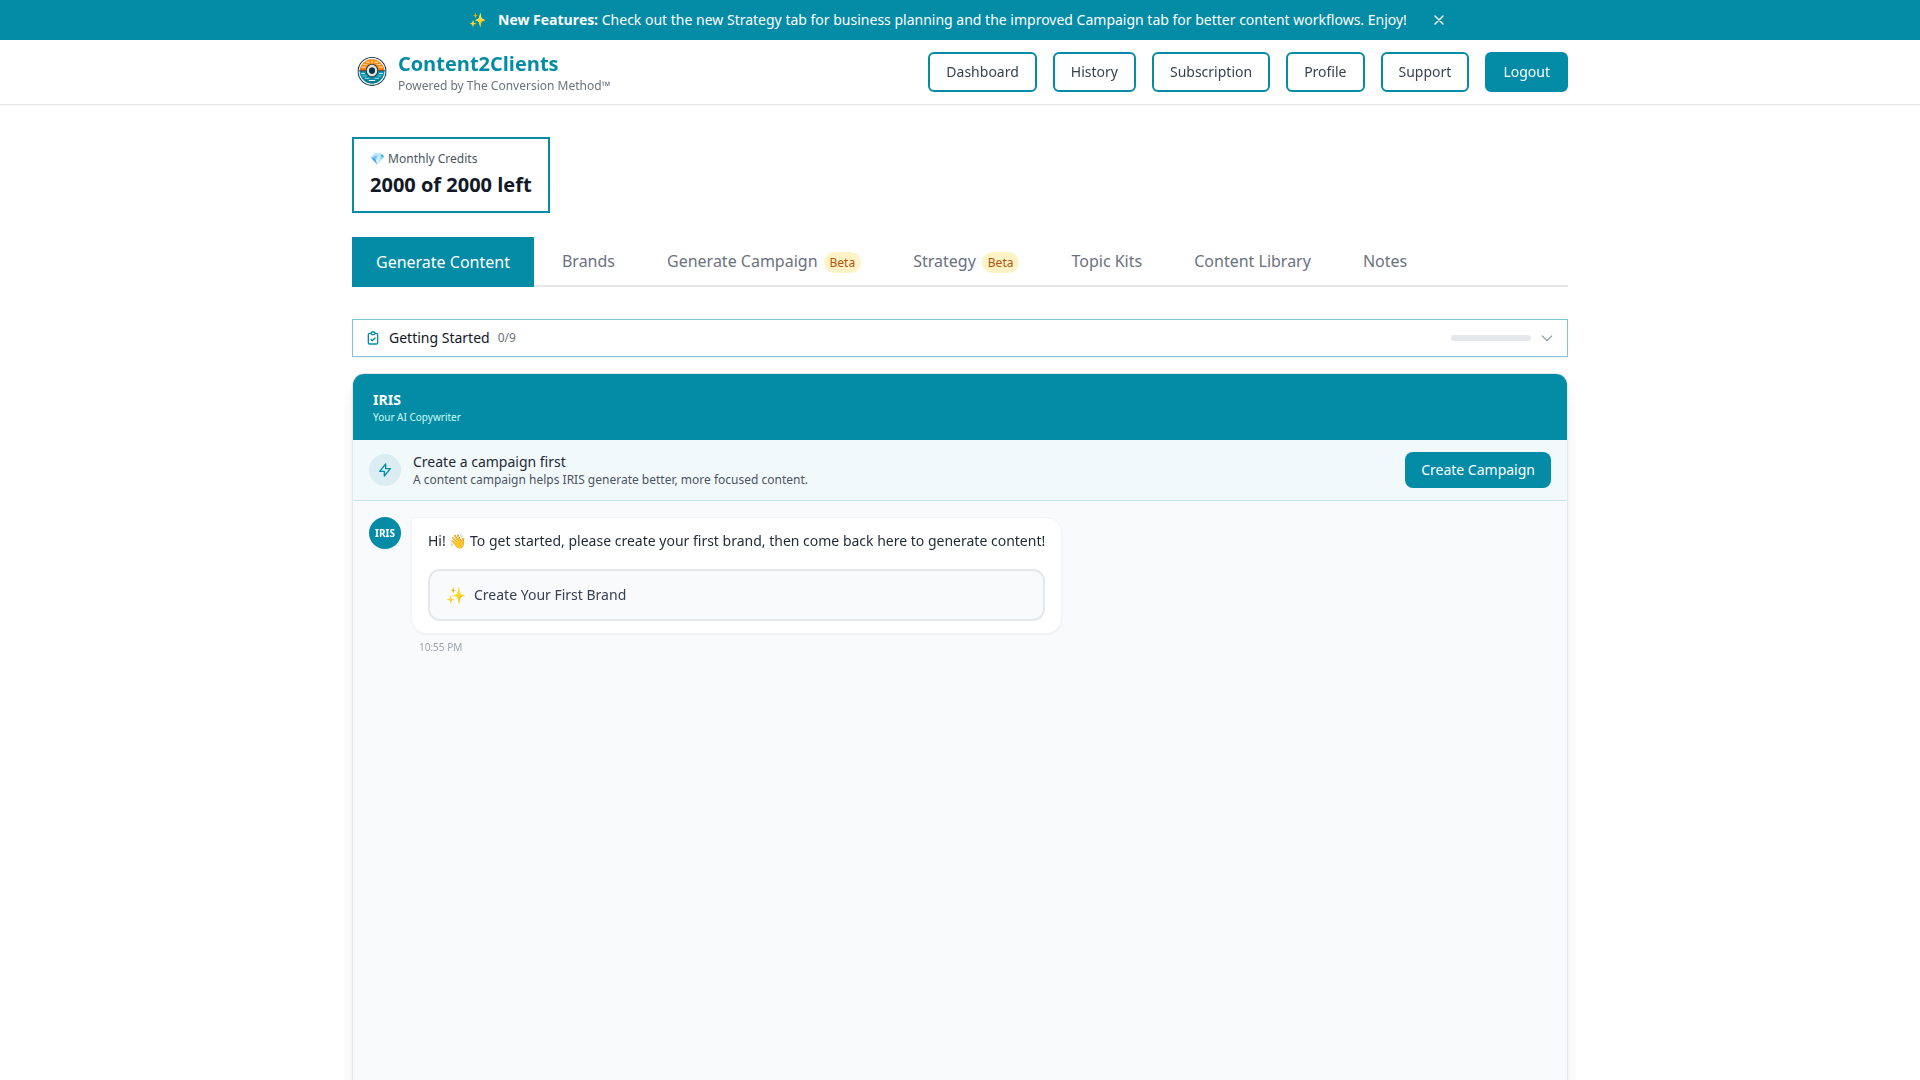Click the IRIS avatar in the chat message
1920x1080 pixels.
pyautogui.click(x=385, y=533)
